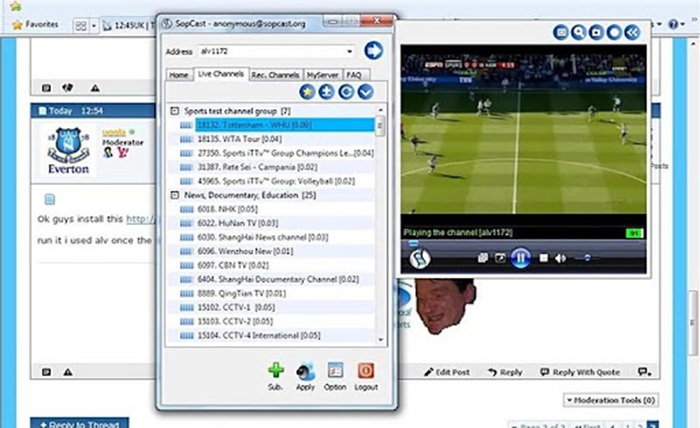Viewport: 700px width, 428px height.
Task: Click the multi-quote speech bubble icon
Action: 644,372
